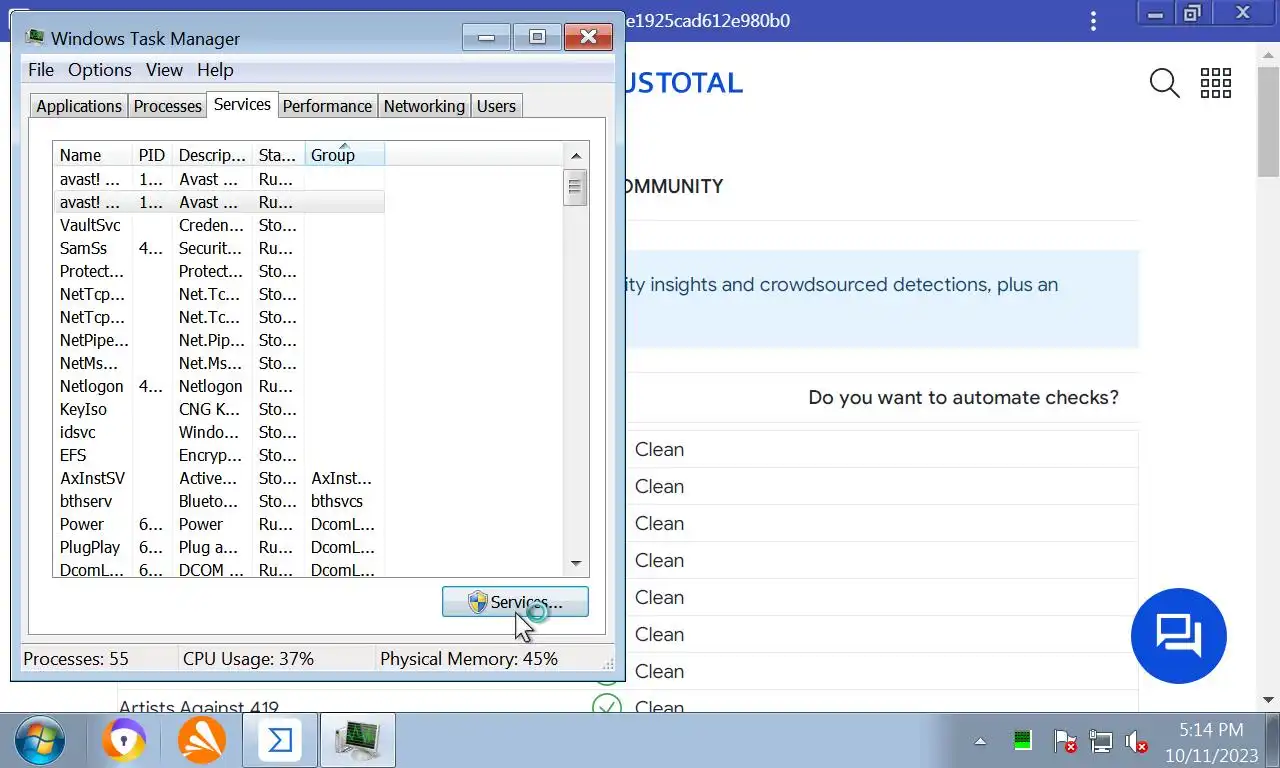The image size is (1280, 768).
Task: Click the muted speaker tray icon
Action: 1136,742
